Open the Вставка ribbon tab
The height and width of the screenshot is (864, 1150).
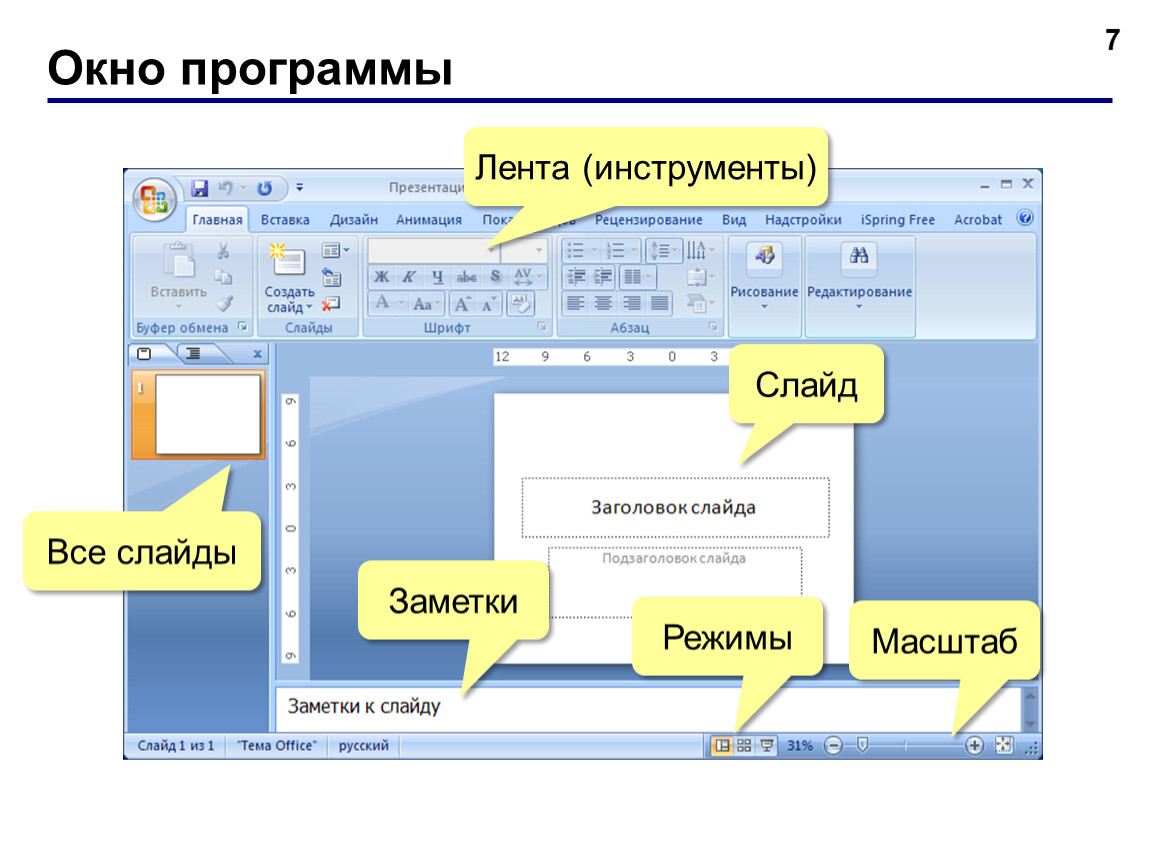click(x=285, y=219)
